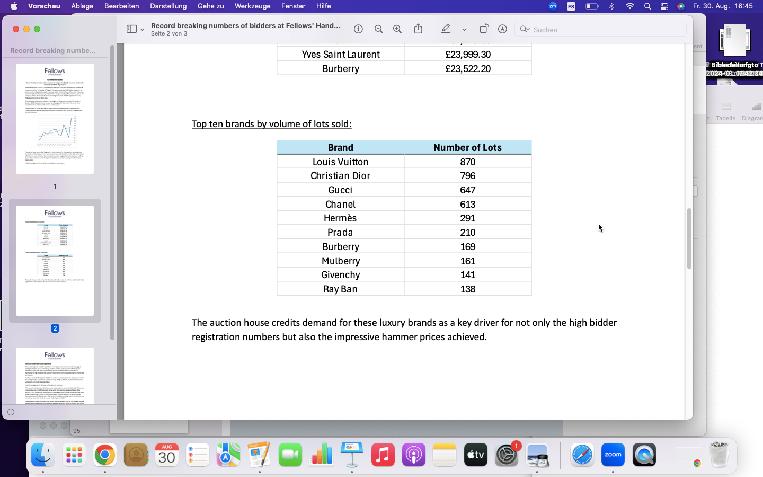Show the document info inspector
This screenshot has width=763, height=477.
pos(358,29)
